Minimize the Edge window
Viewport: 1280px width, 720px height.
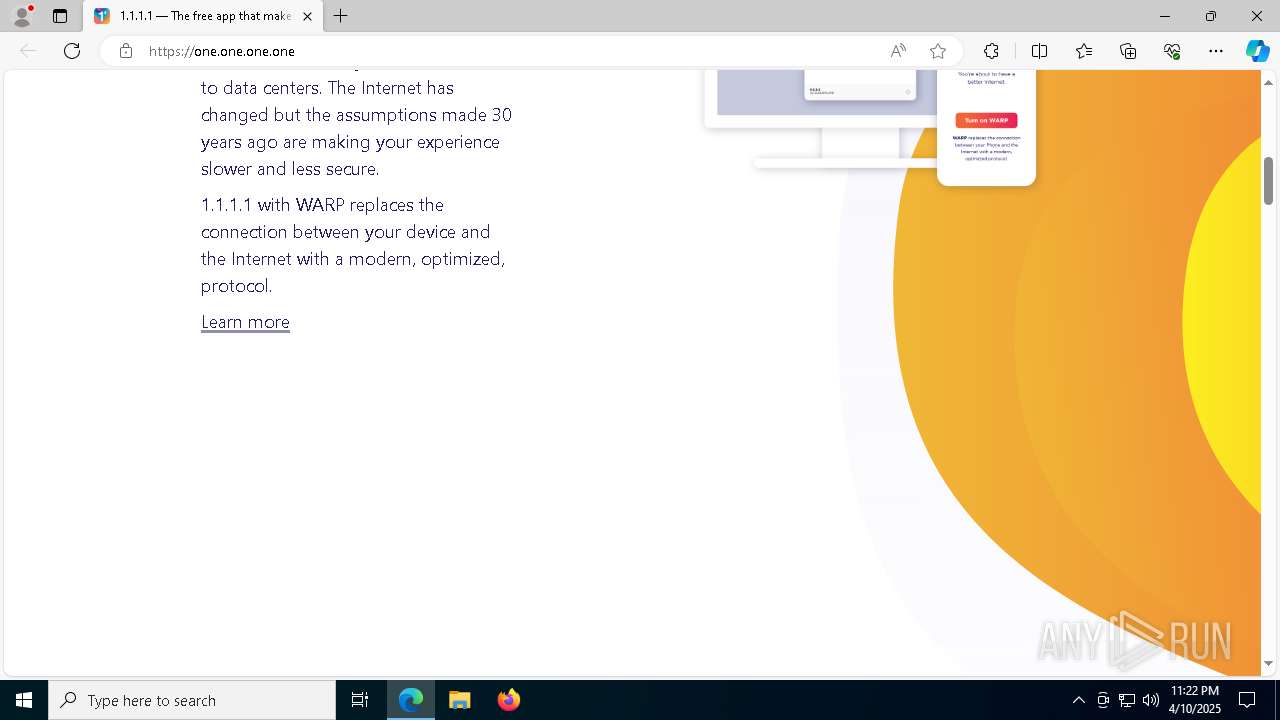[x=1165, y=16]
